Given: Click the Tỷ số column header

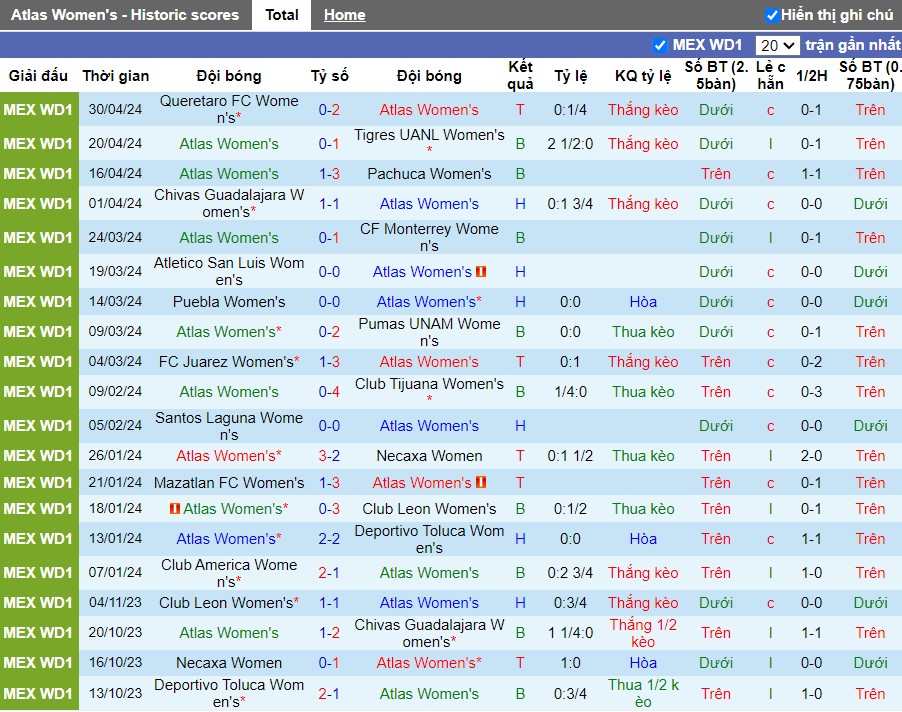Looking at the screenshot, I should point(330,76).
